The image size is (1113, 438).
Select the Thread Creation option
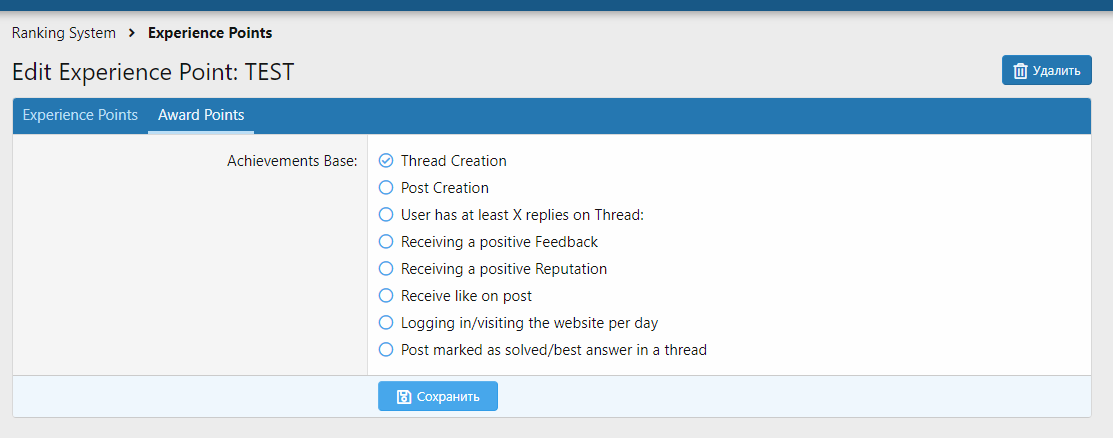click(x=386, y=161)
